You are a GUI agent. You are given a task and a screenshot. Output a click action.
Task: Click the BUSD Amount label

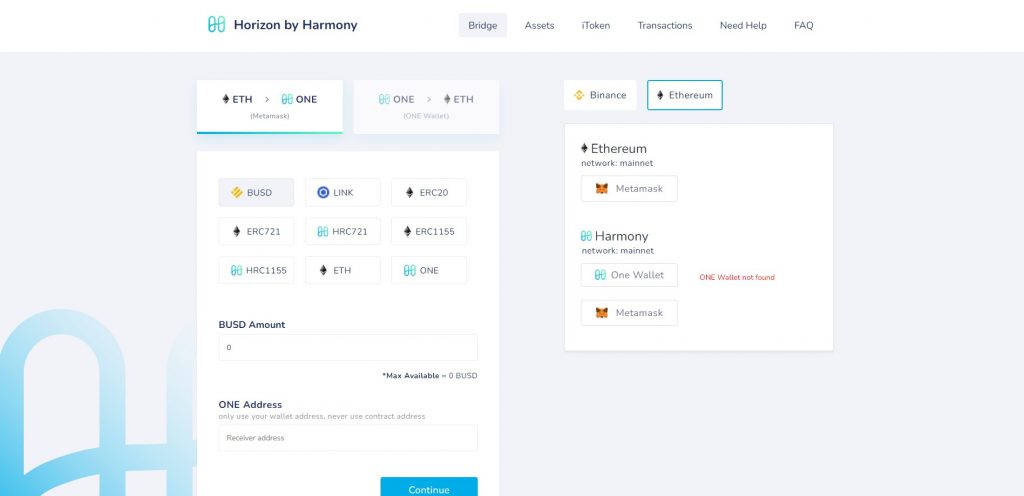click(252, 324)
